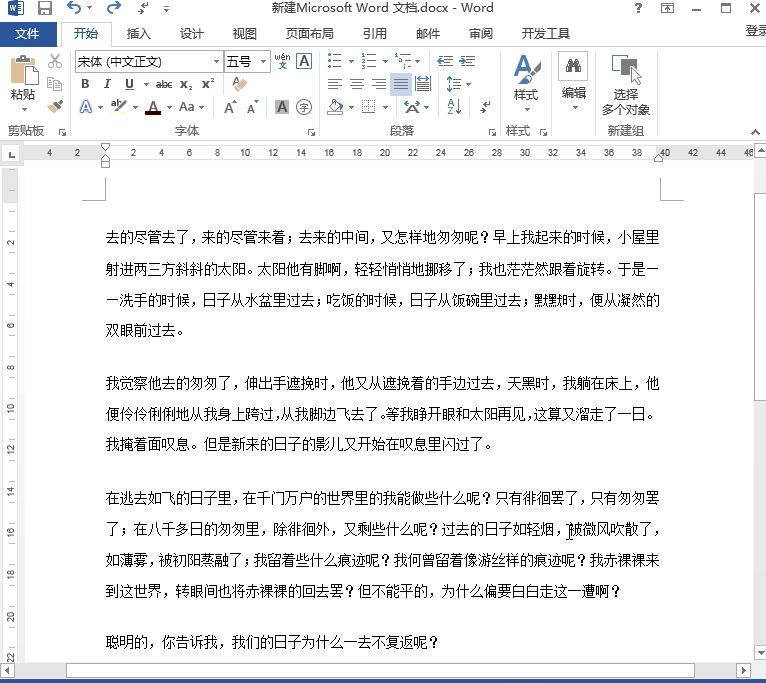Align text to the right
Screen dimensions: 766x683
(x=379, y=84)
